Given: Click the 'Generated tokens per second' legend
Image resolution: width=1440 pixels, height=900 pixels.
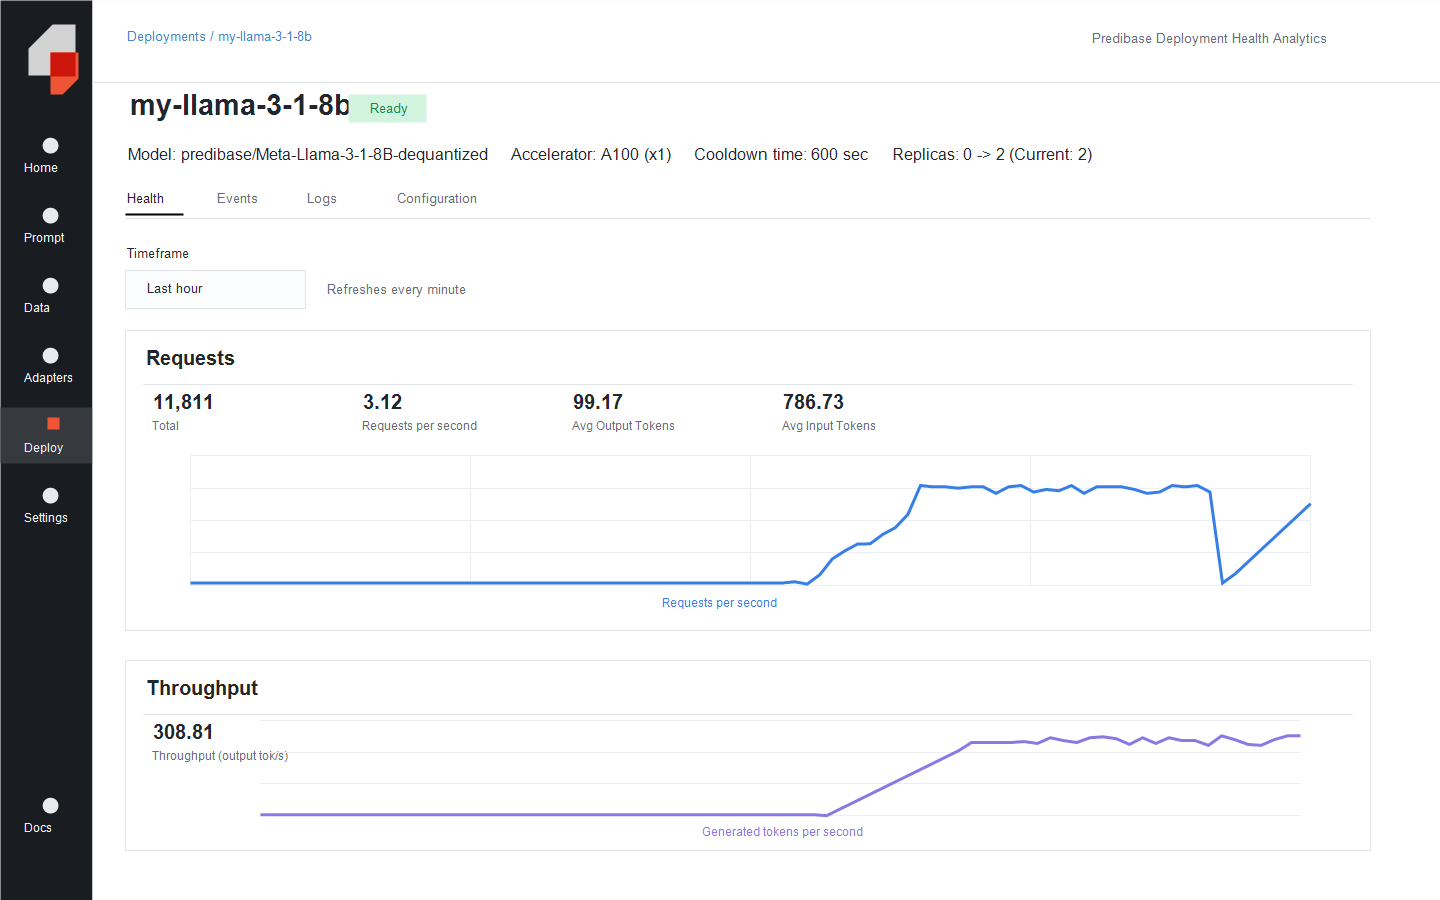Looking at the screenshot, I should (x=782, y=832).
